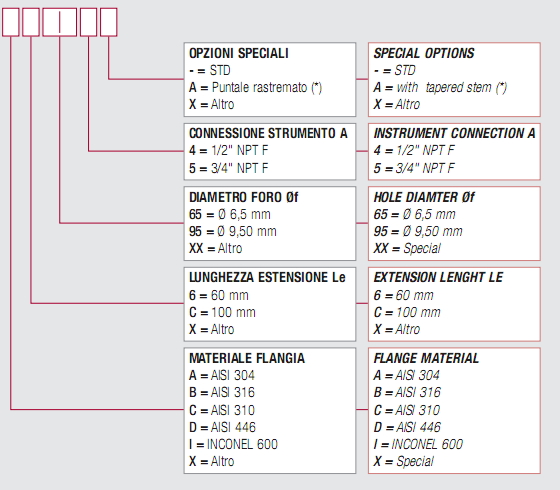Click the fifth code box for special options
Viewport: 560px width, 490px height.
tap(109, 22)
